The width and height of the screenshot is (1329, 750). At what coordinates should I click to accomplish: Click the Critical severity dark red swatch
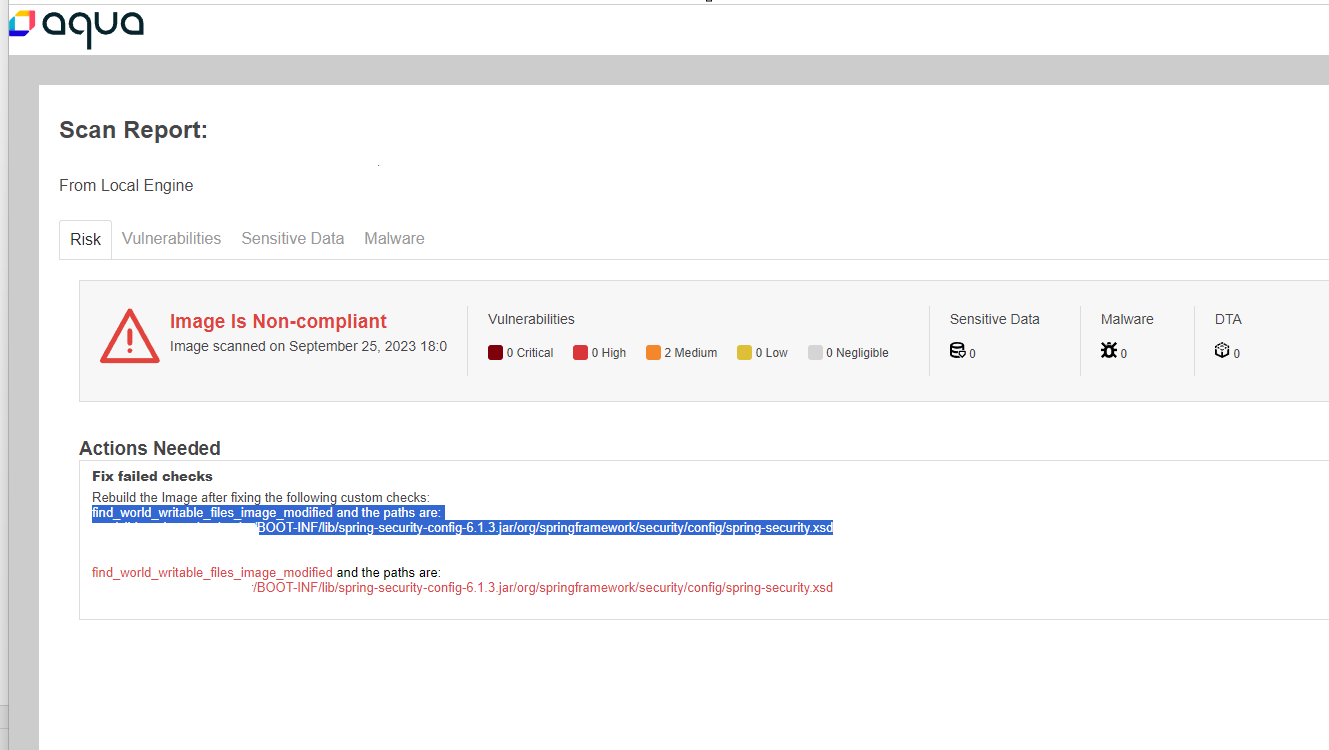[495, 352]
